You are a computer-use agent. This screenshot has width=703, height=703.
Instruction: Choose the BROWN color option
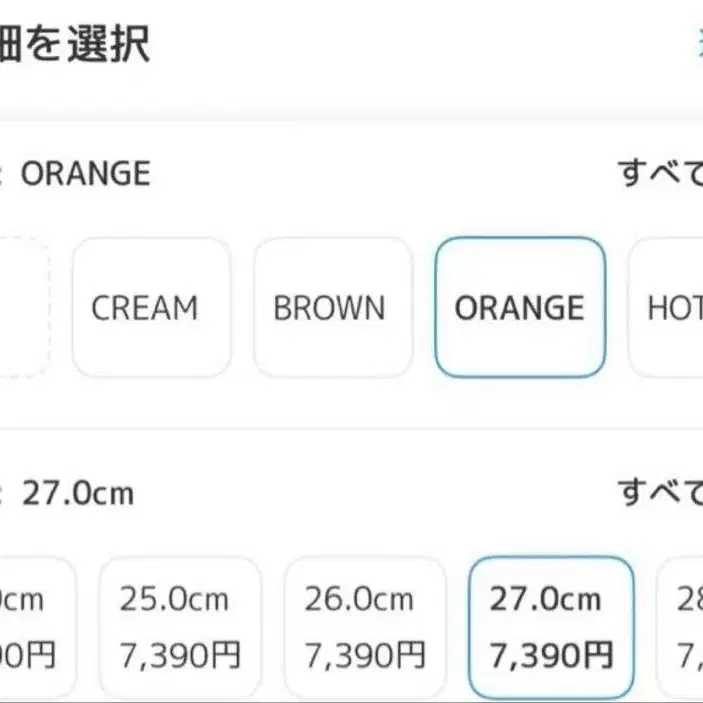(x=332, y=307)
